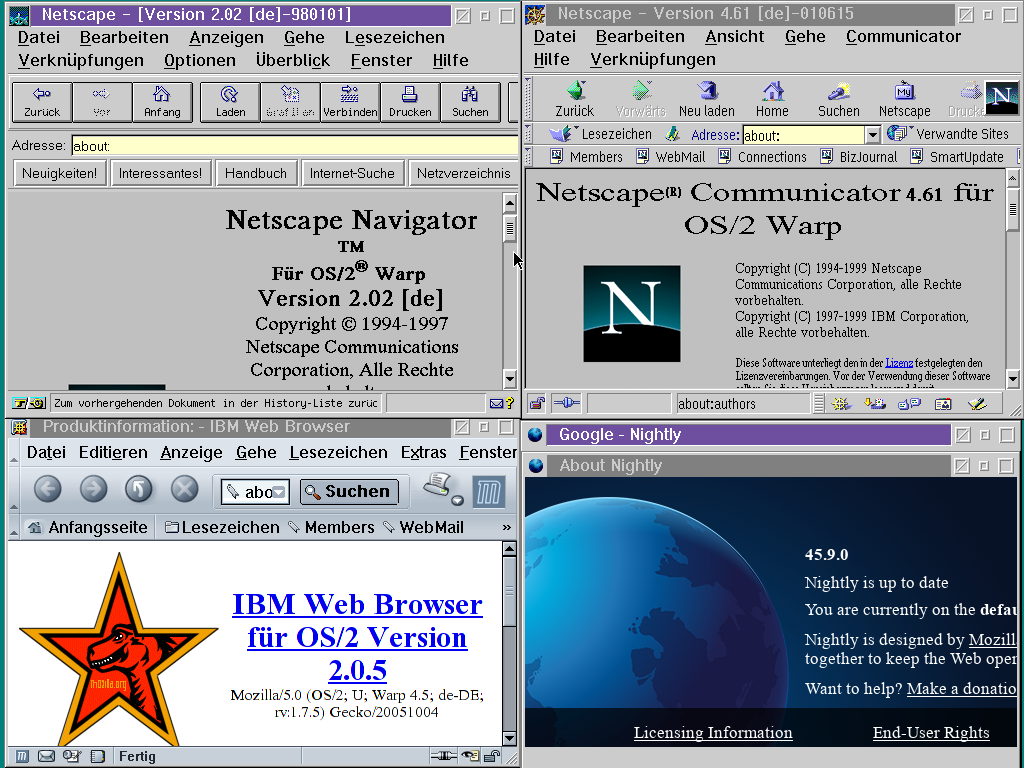This screenshot has height=768, width=1024.
Task: Open the printer dropdown arrow in IBM Web Browser
Action: point(457,501)
